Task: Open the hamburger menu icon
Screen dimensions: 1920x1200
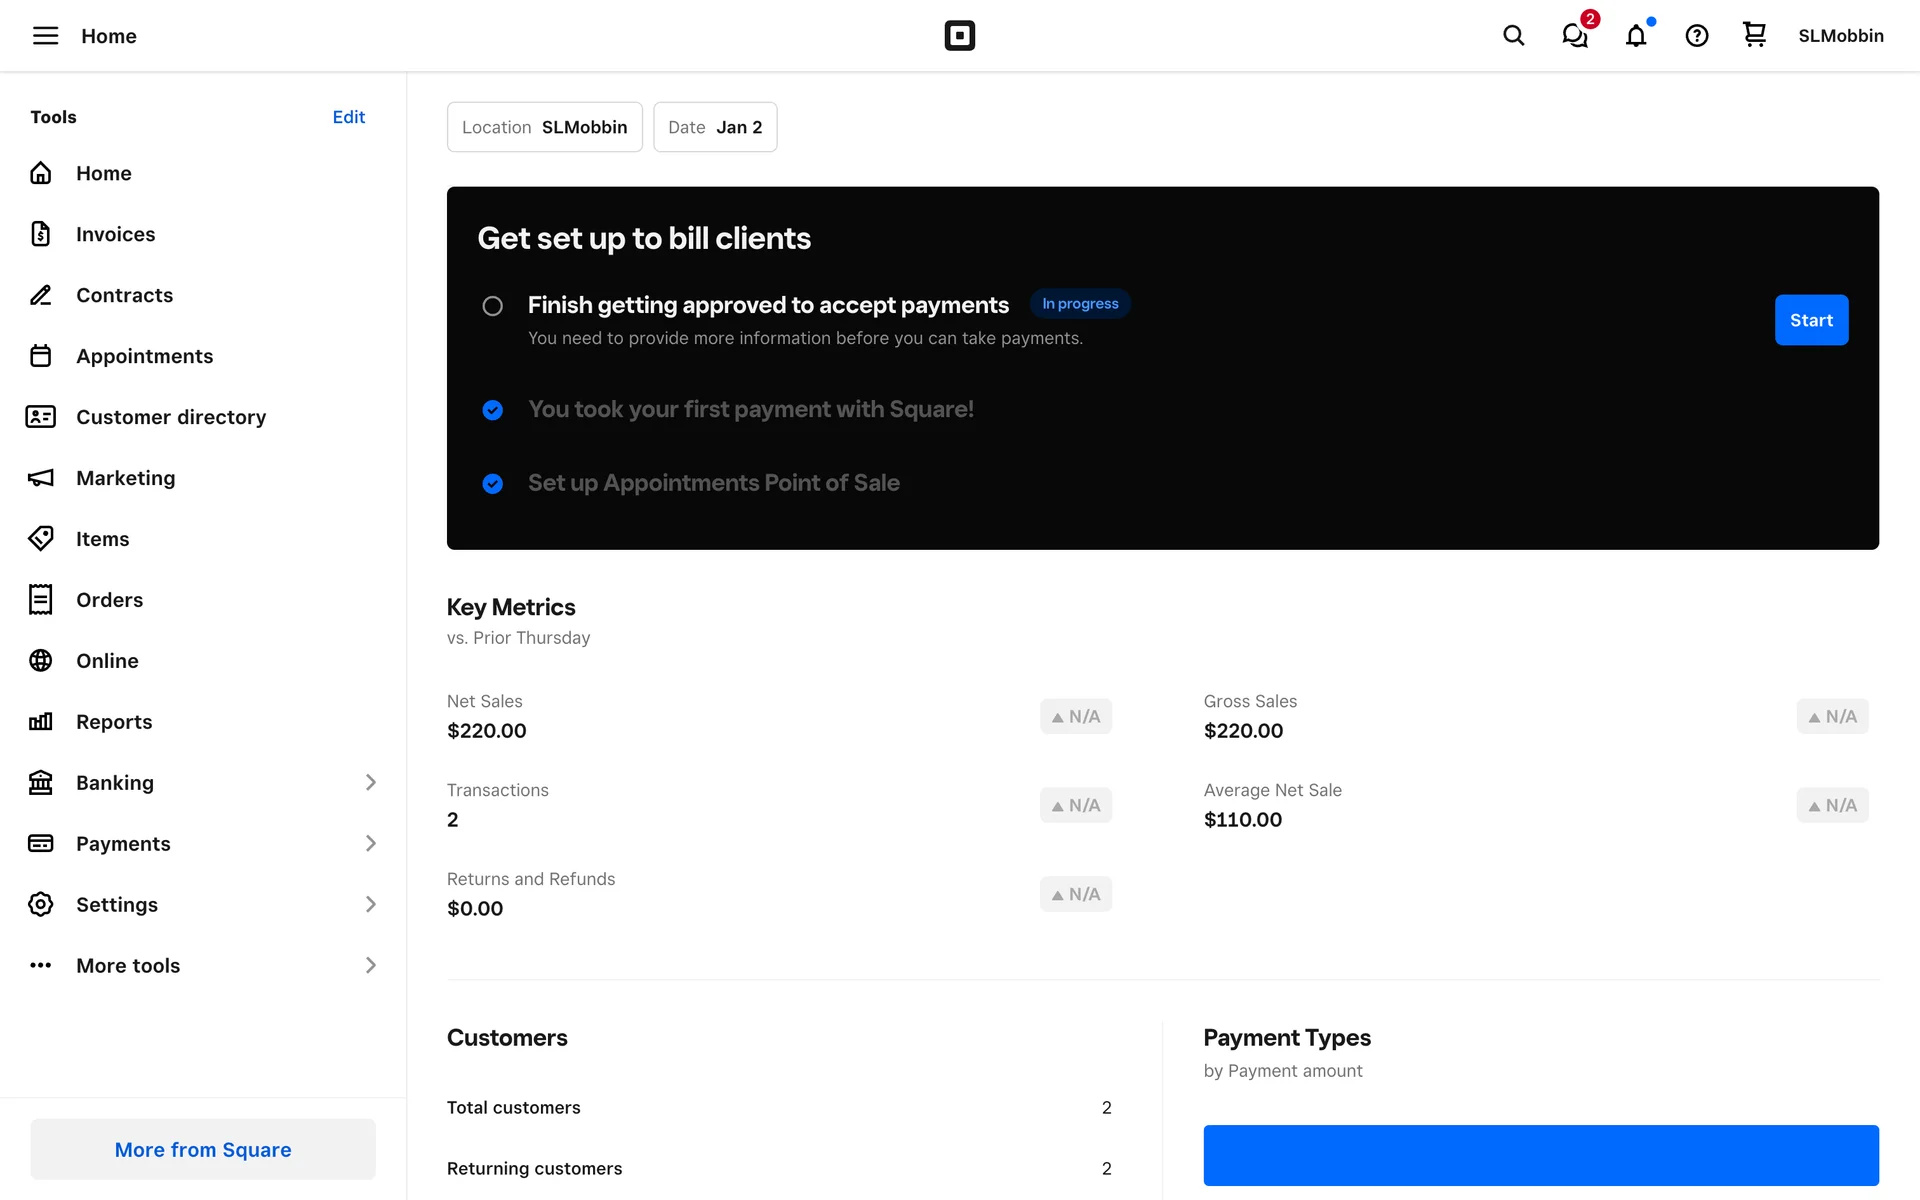Action: (45, 36)
